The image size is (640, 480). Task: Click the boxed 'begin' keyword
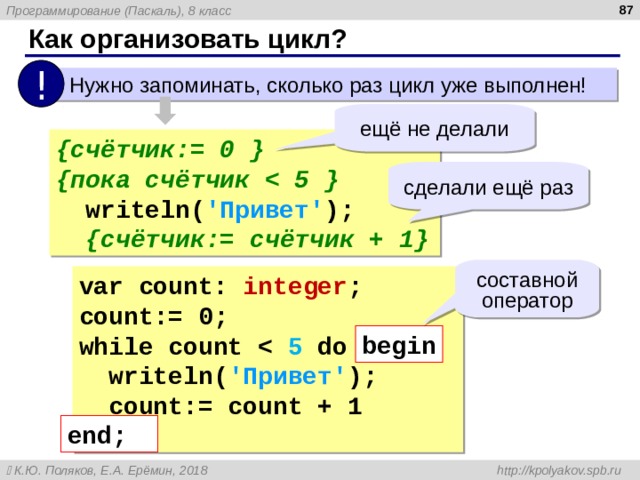[x=399, y=344]
